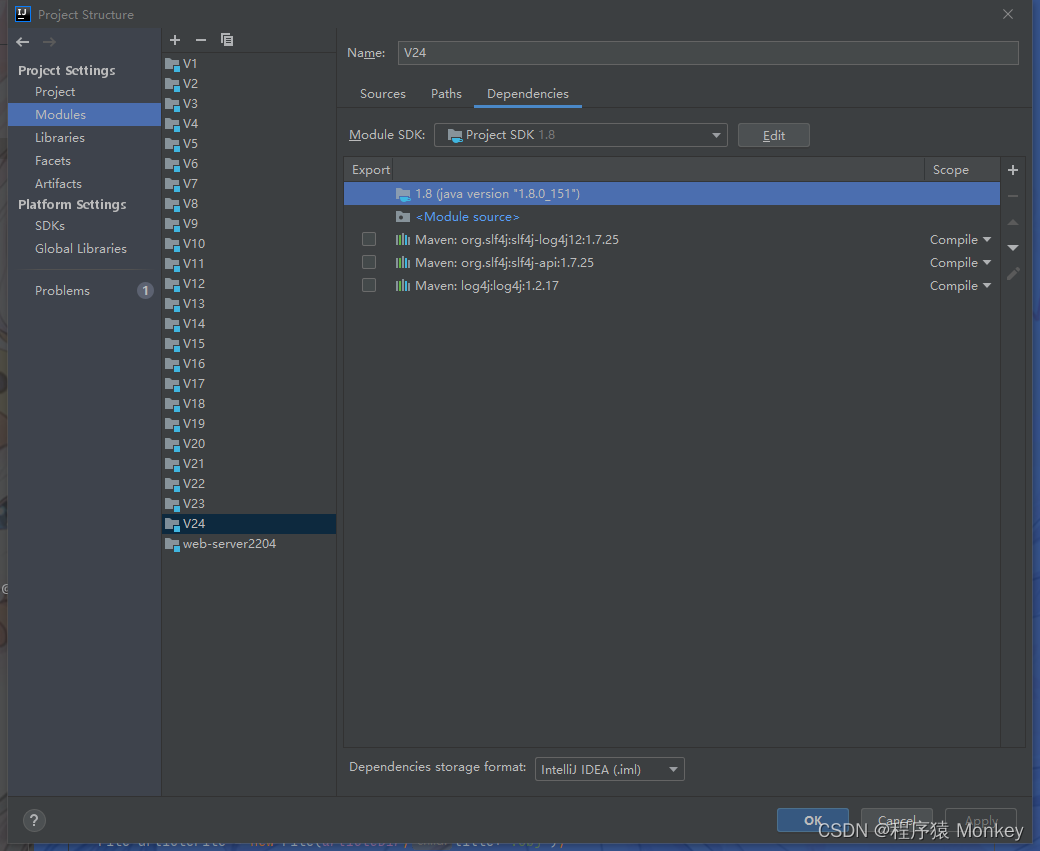Click the Apply button
This screenshot has width=1040, height=851.
click(x=981, y=820)
